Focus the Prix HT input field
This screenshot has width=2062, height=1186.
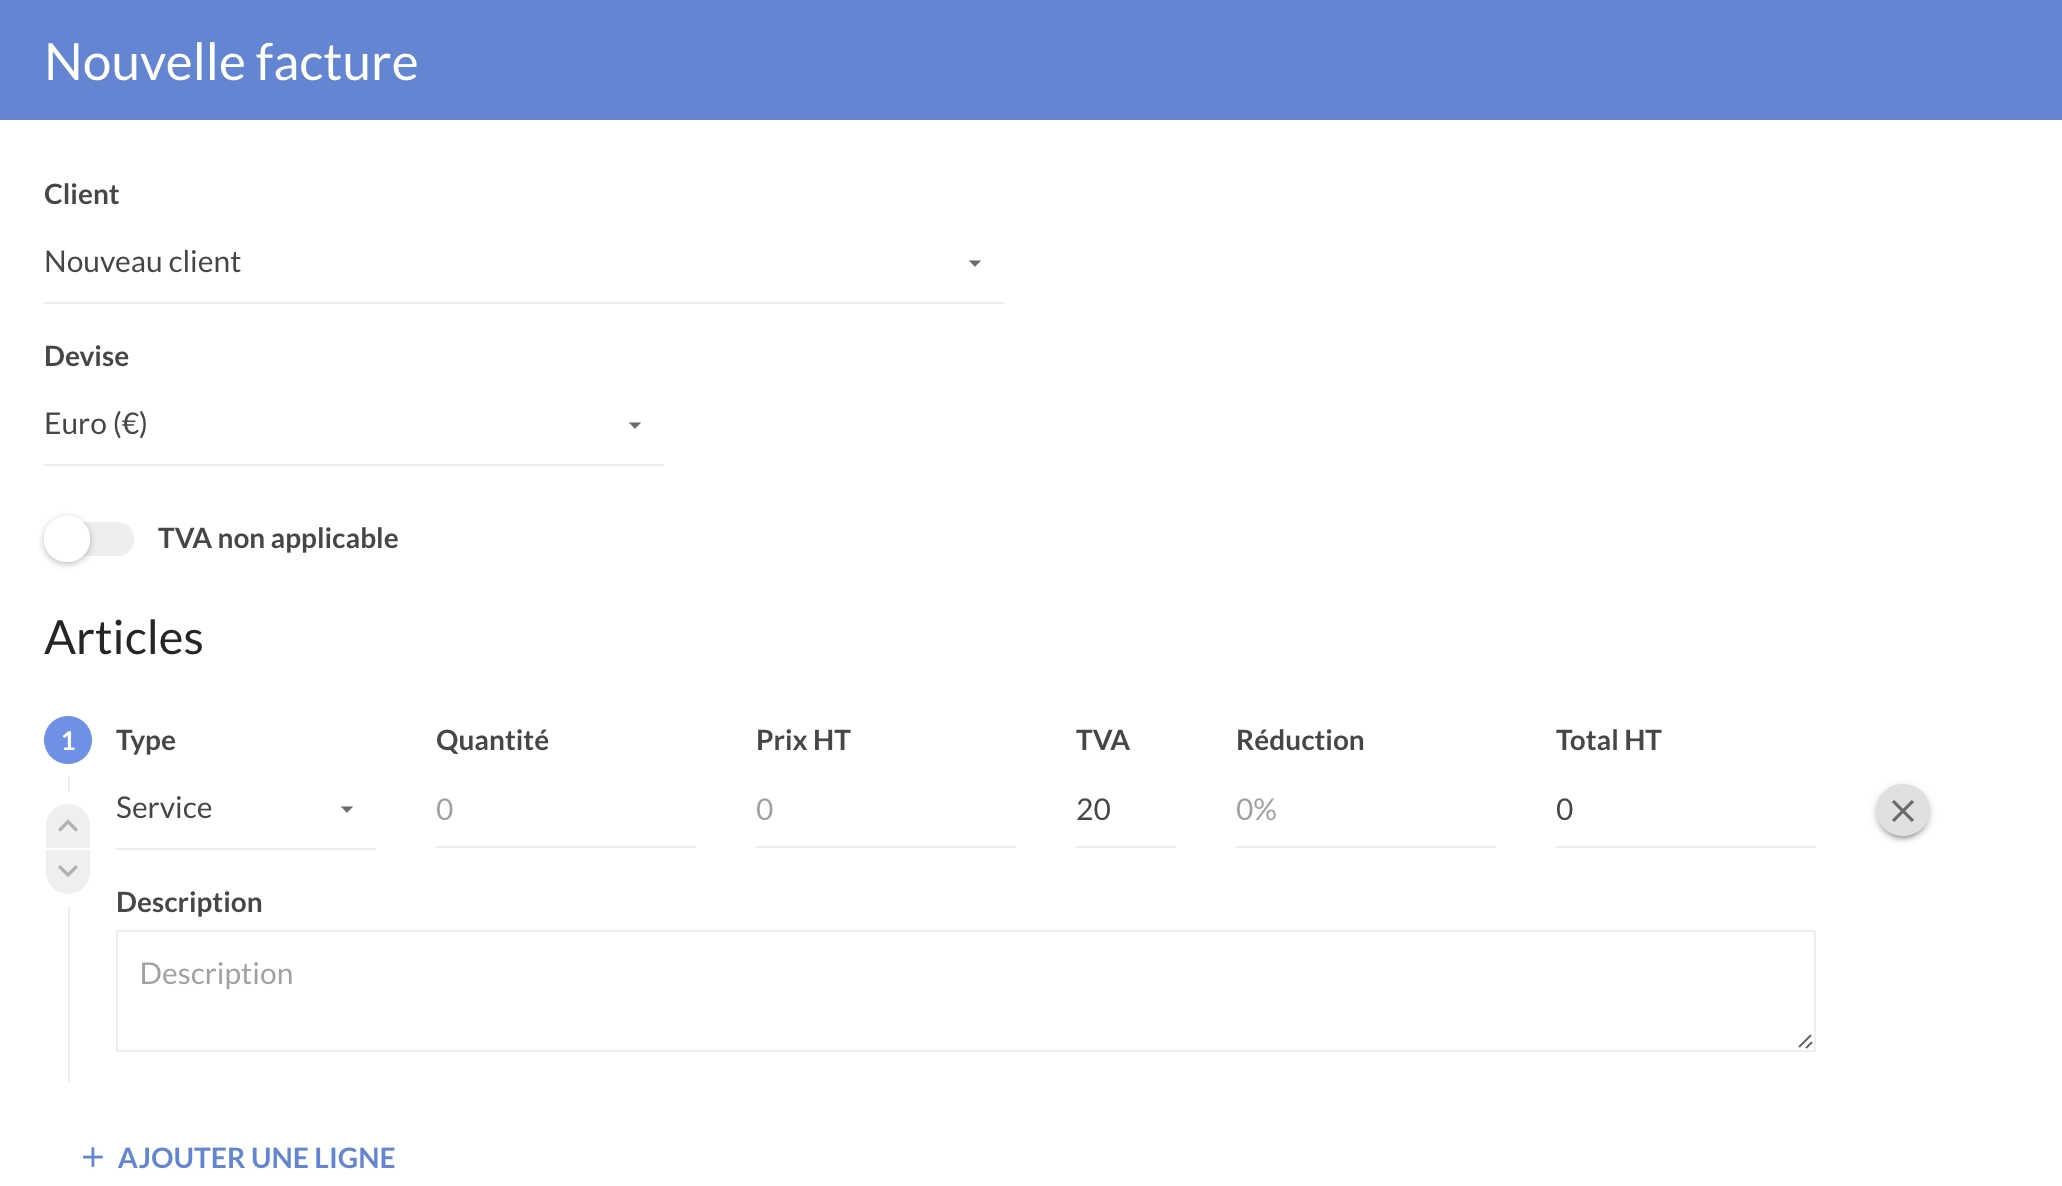(x=885, y=809)
